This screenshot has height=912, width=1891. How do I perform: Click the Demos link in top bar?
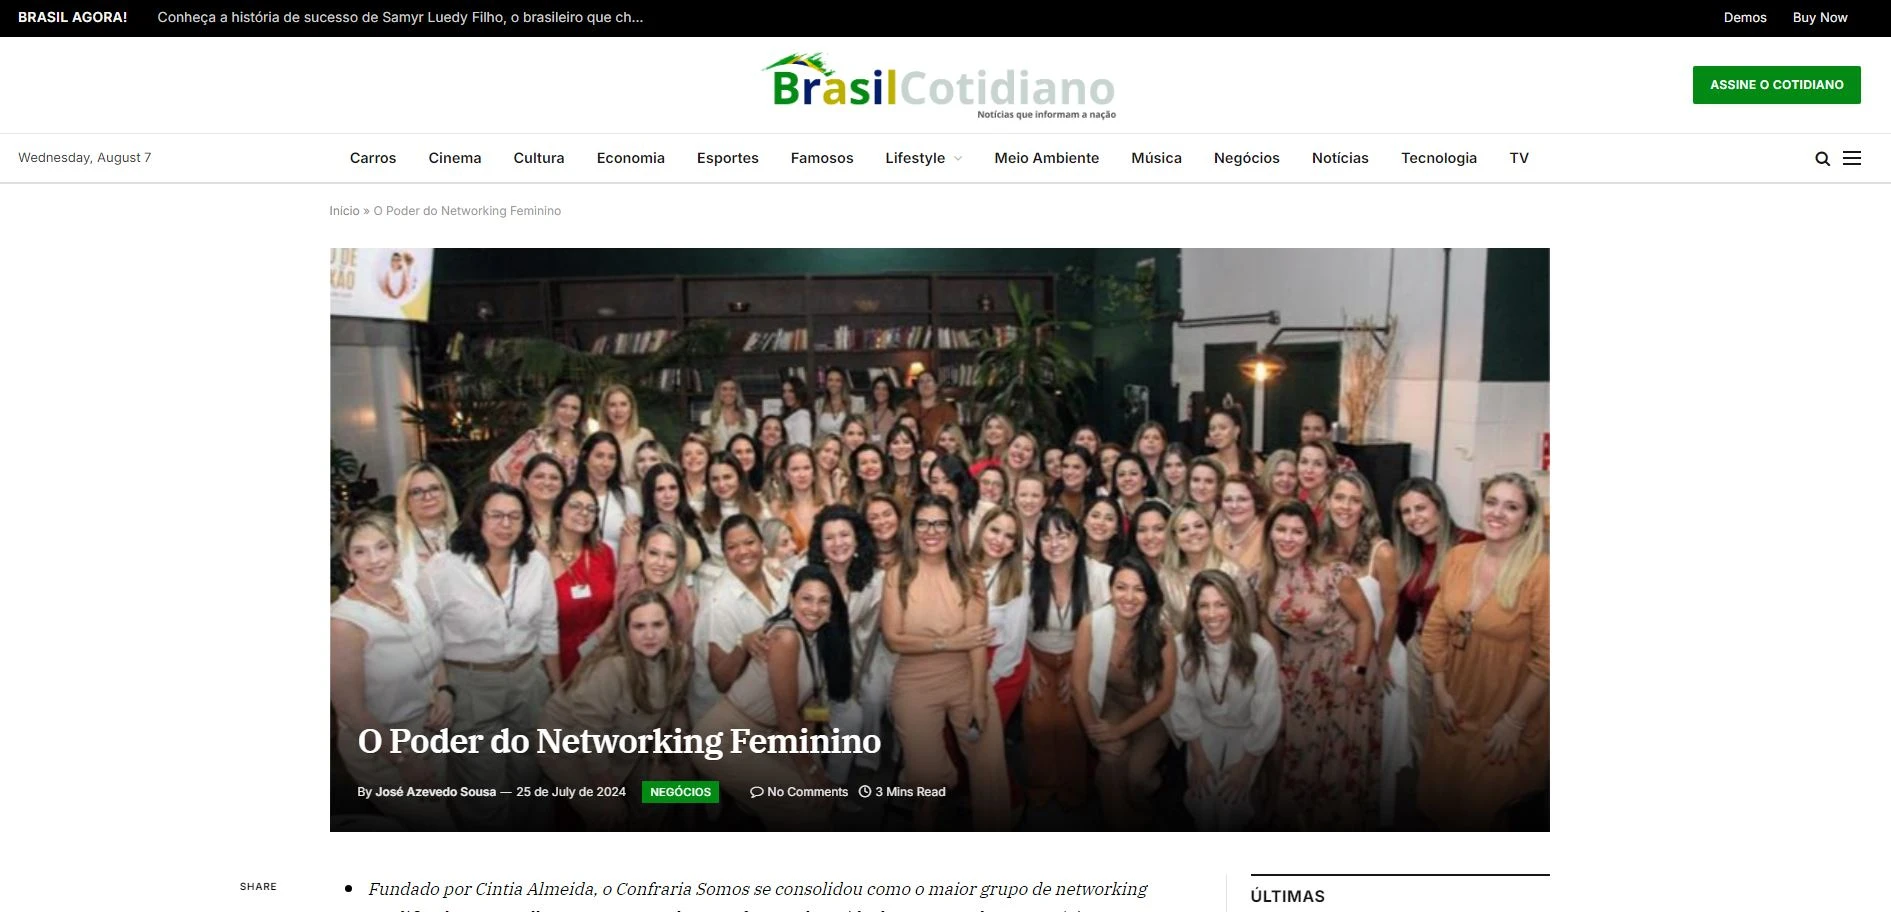pos(1744,18)
